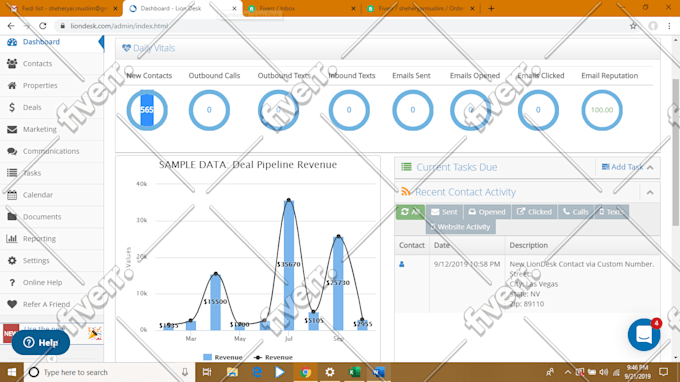Screen dimensions: 680x382
Task: Click the Settings gear icon in sidebar
Action: click(x=12, y=261)
